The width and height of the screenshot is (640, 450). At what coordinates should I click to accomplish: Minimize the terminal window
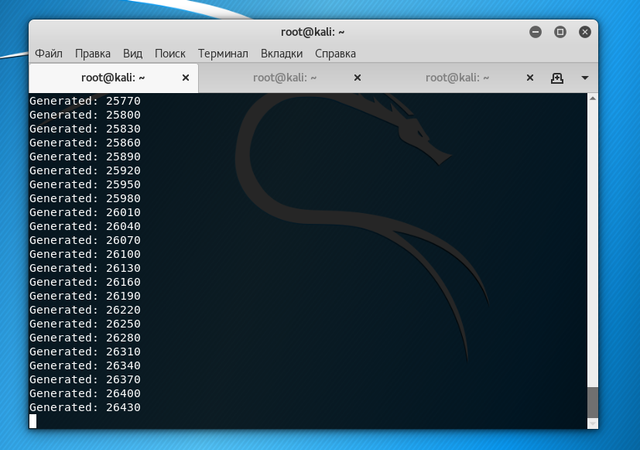point(536,32)
